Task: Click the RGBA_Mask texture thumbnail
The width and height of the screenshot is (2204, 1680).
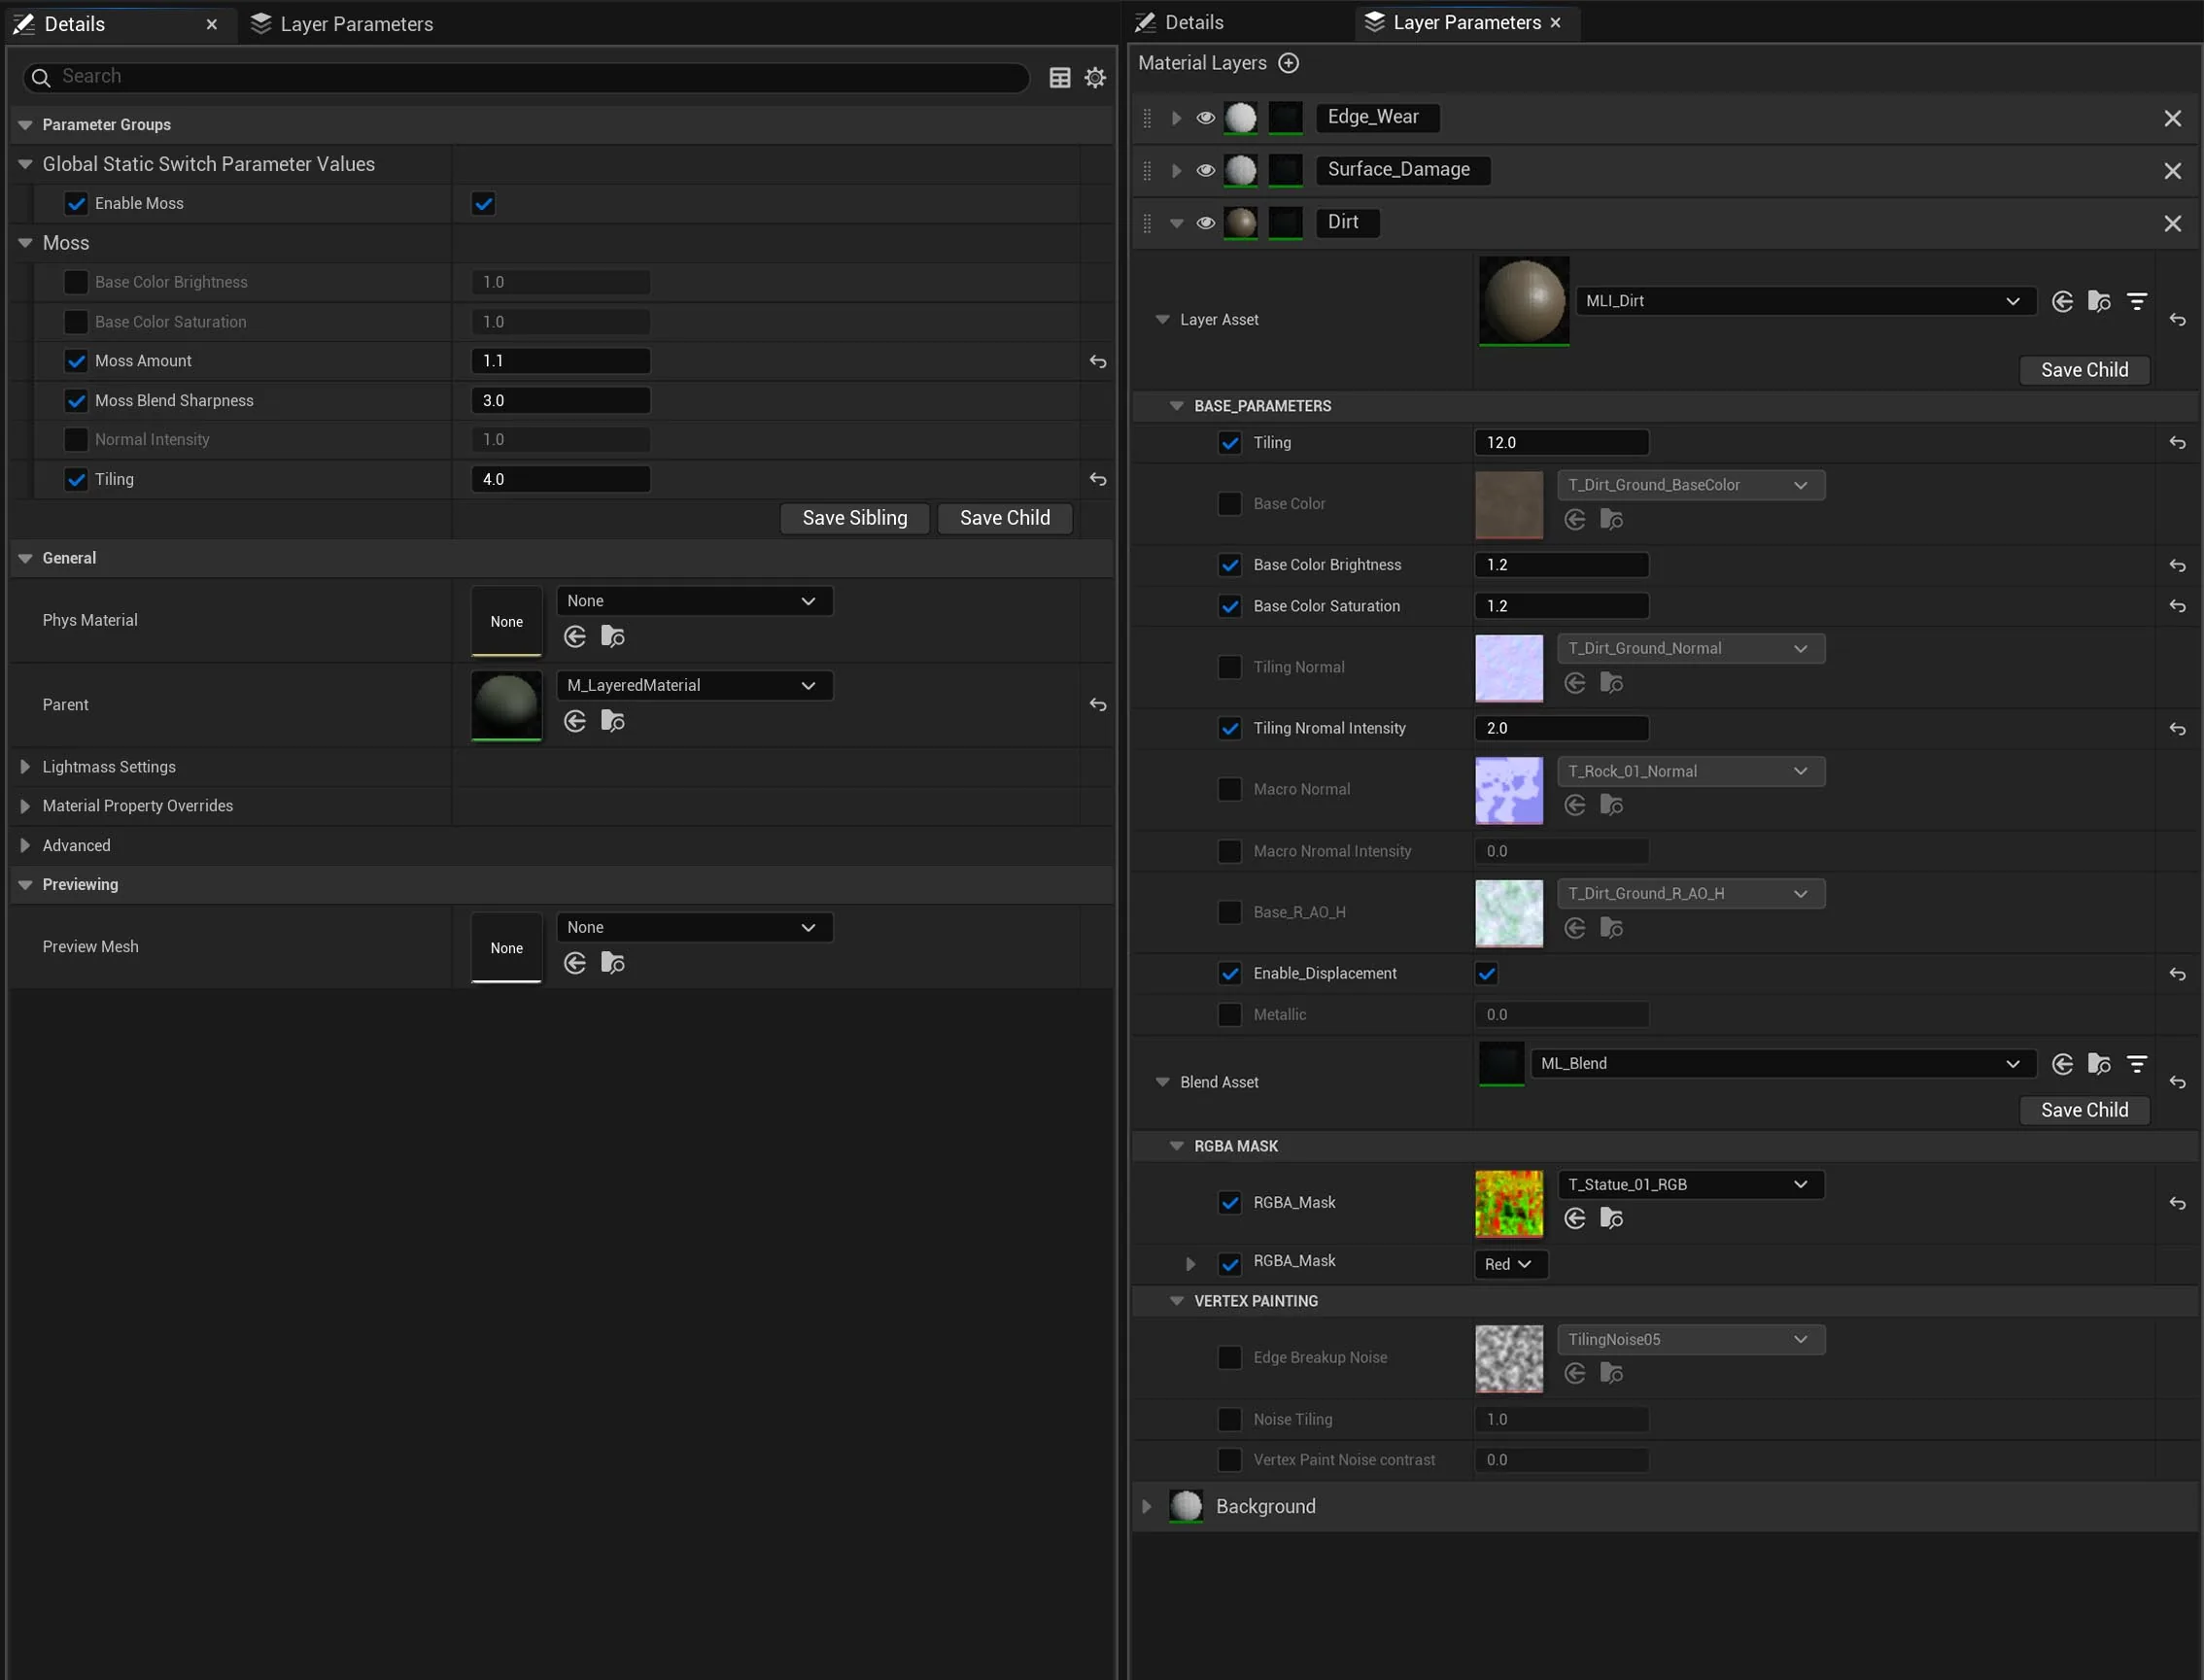Action: coord(1509,1204)
